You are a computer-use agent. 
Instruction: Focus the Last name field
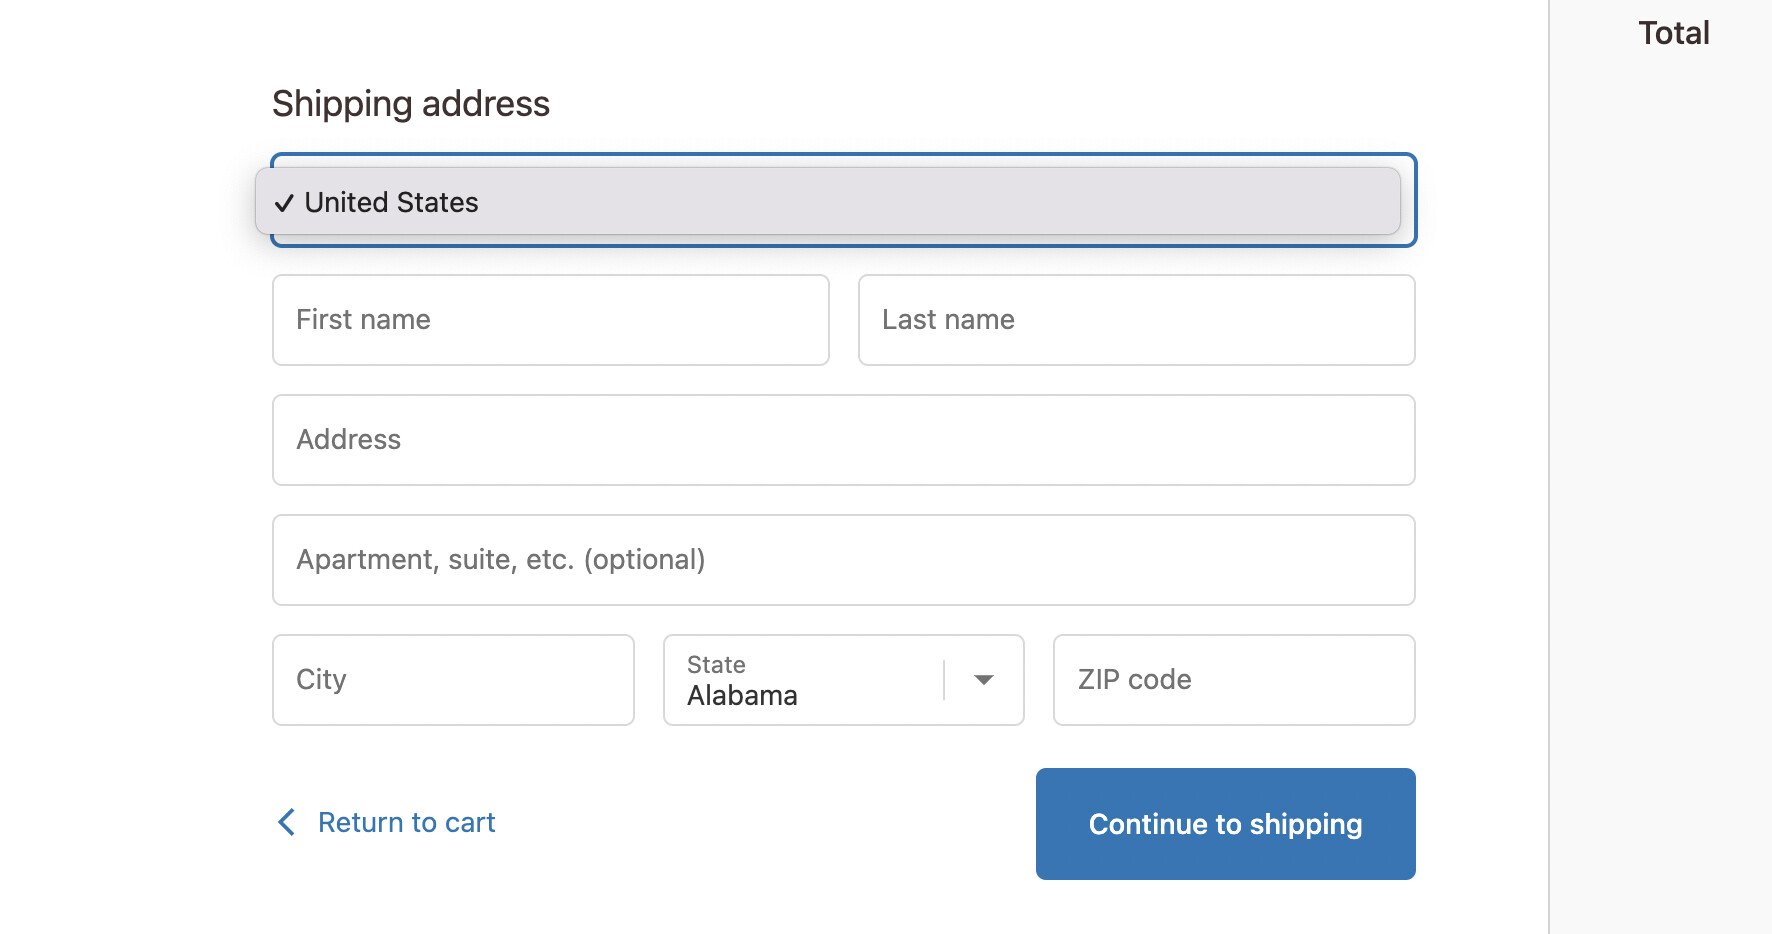tap(1136, 320)
